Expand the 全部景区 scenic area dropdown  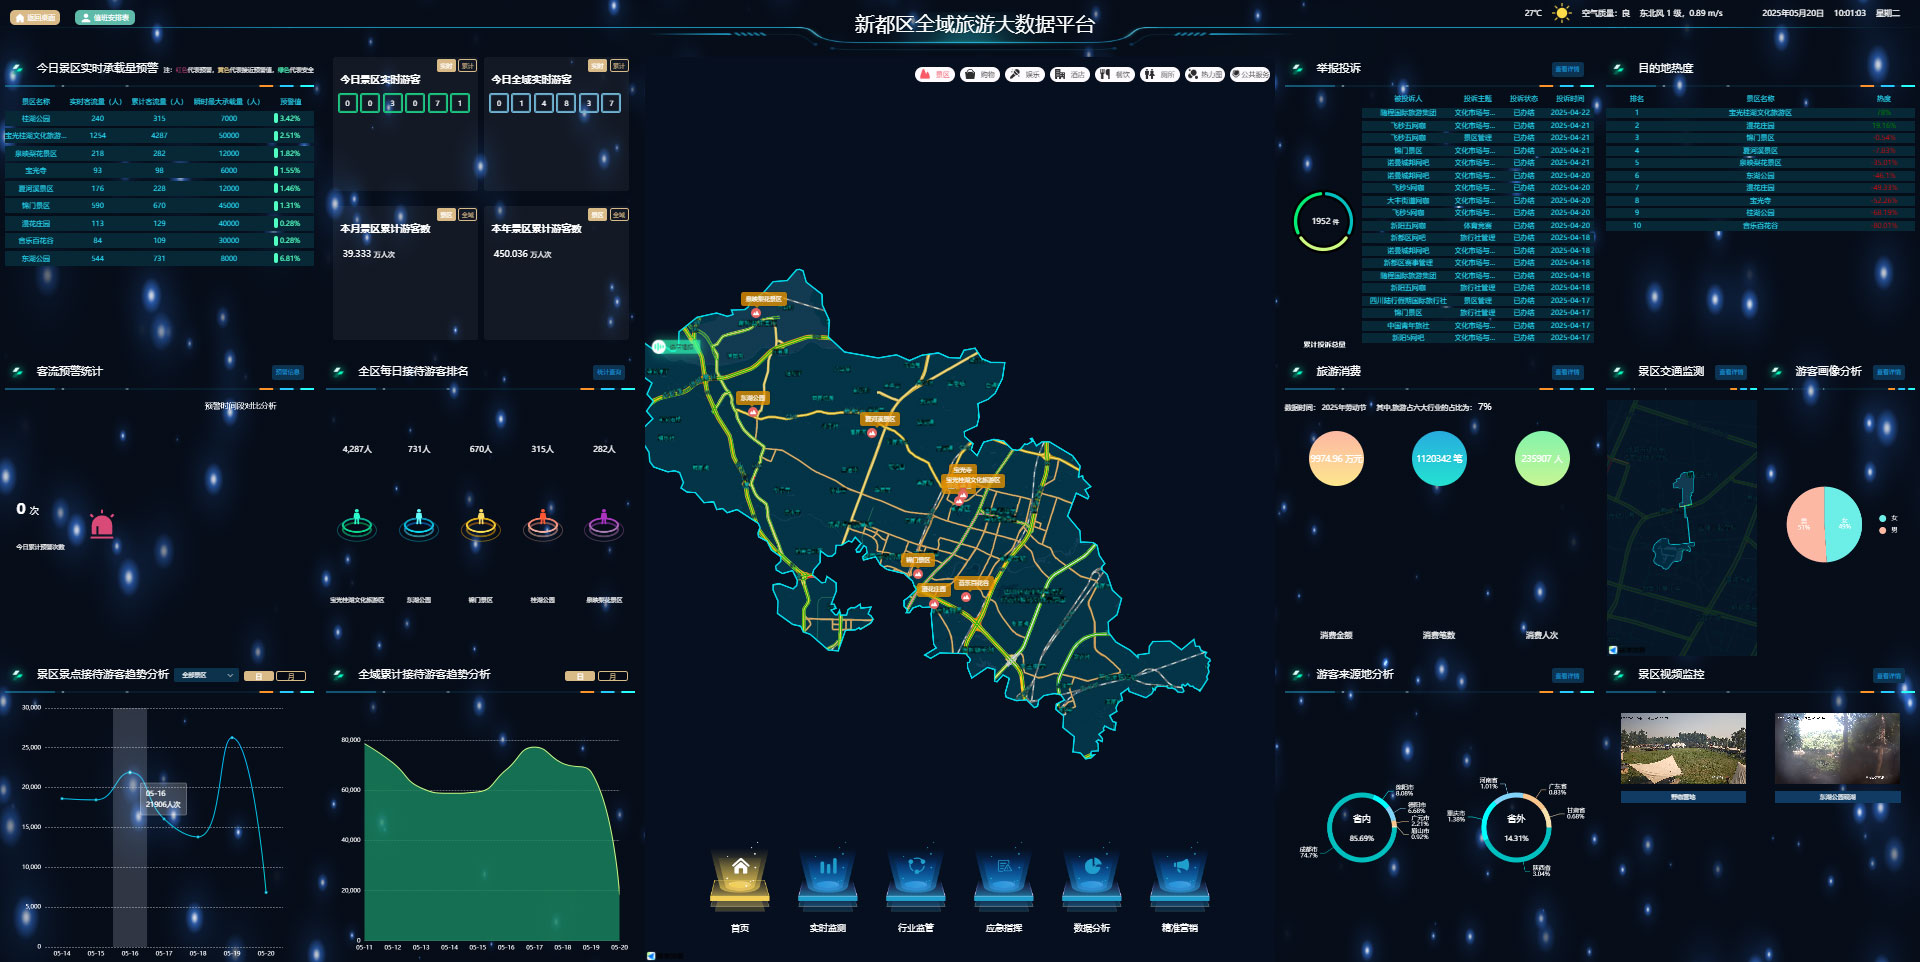[207, 676]
